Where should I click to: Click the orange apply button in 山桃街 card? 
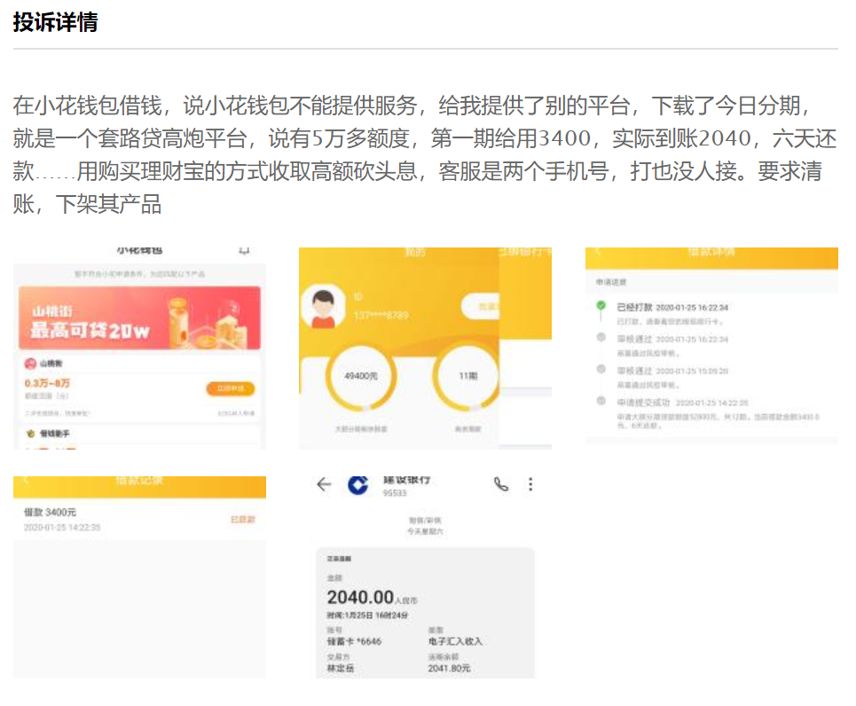point(230,388)
